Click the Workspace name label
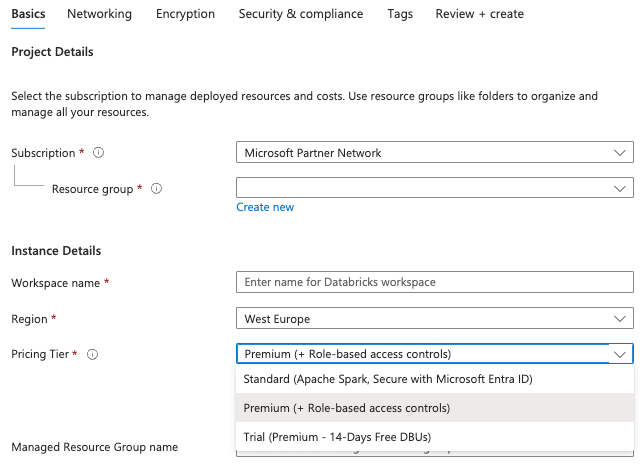Image resolution: width=642 pixels, height=466 pixels. coord(56,283)
